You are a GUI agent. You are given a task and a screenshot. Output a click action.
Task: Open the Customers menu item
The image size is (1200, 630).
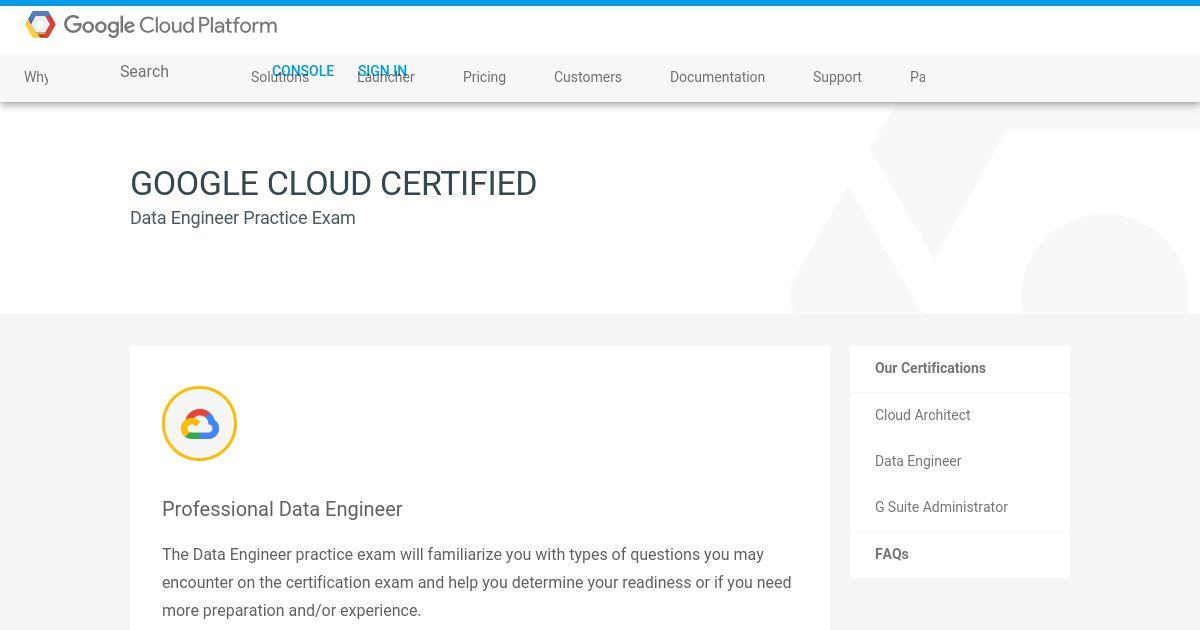pos(588,77)
